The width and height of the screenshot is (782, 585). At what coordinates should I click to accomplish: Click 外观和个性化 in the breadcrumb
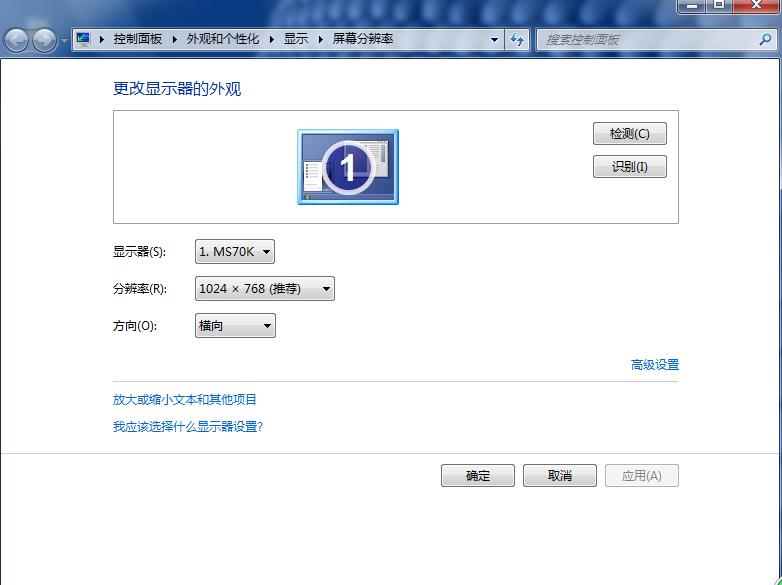(x=223, y=39)
